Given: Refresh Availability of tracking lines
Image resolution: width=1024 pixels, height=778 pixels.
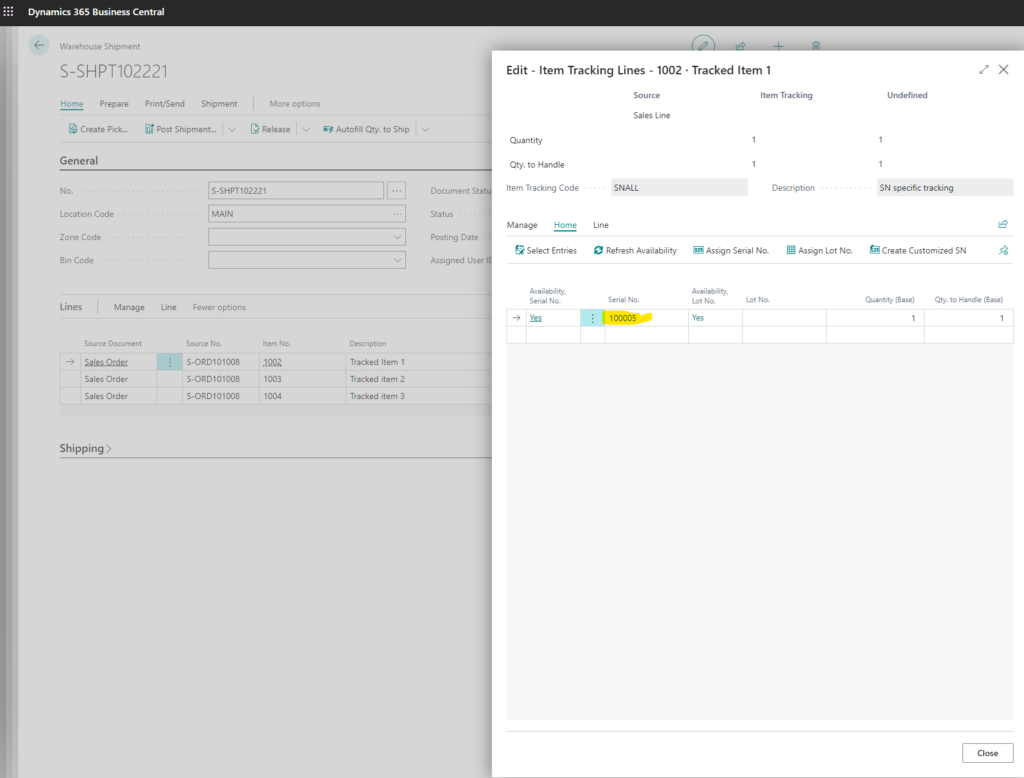Looking at the screenshot, I should coord(634,251).
